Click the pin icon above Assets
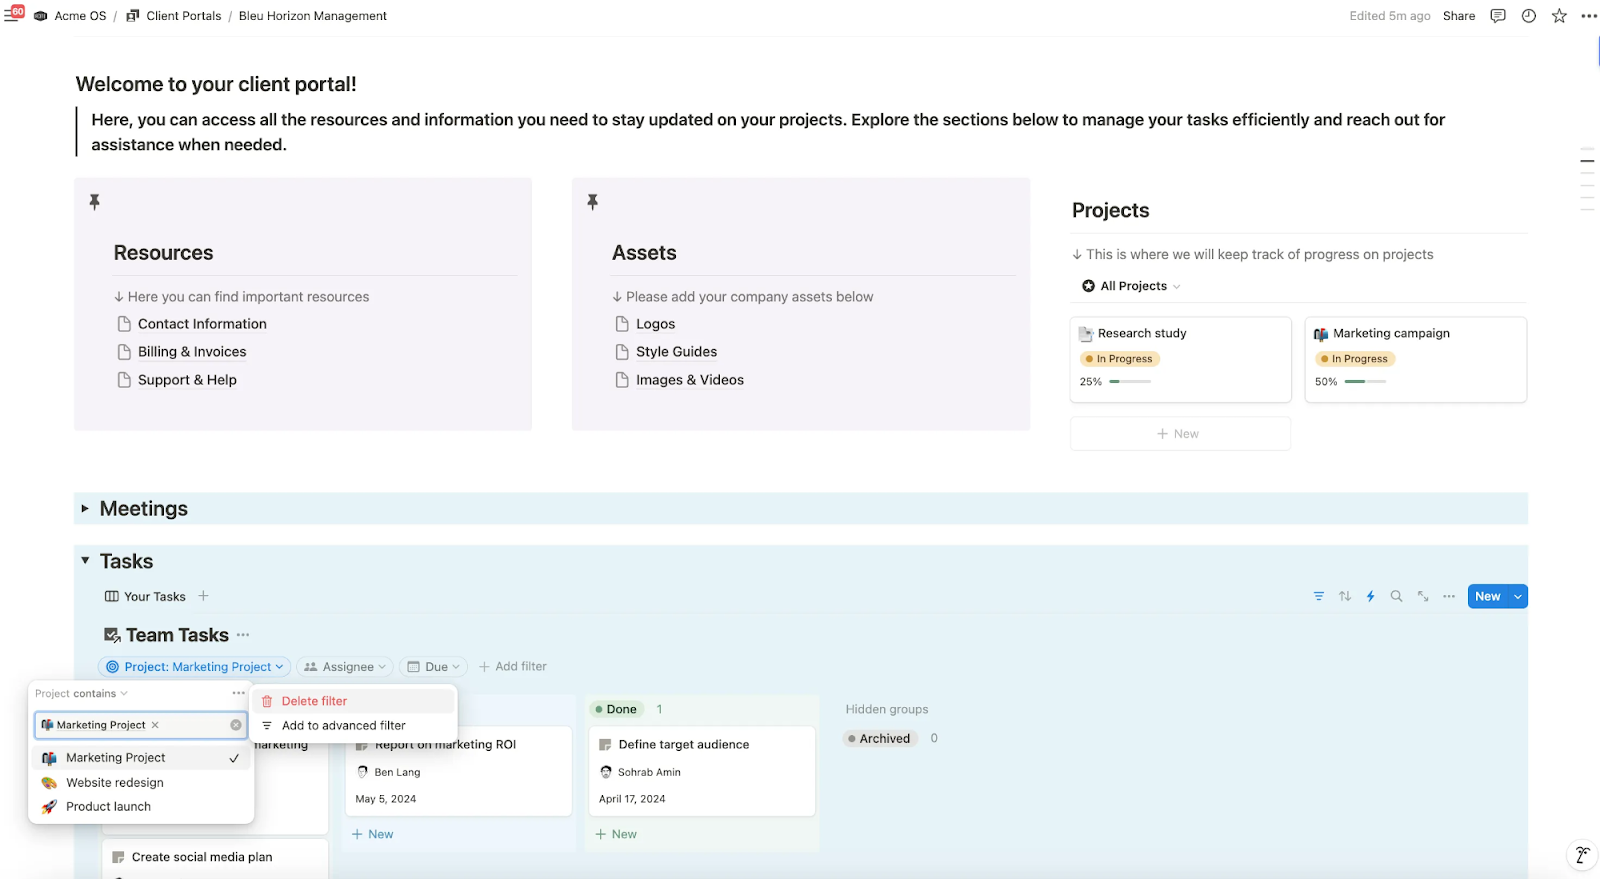The image size is (1600, 879). click(x=593, y=202)
